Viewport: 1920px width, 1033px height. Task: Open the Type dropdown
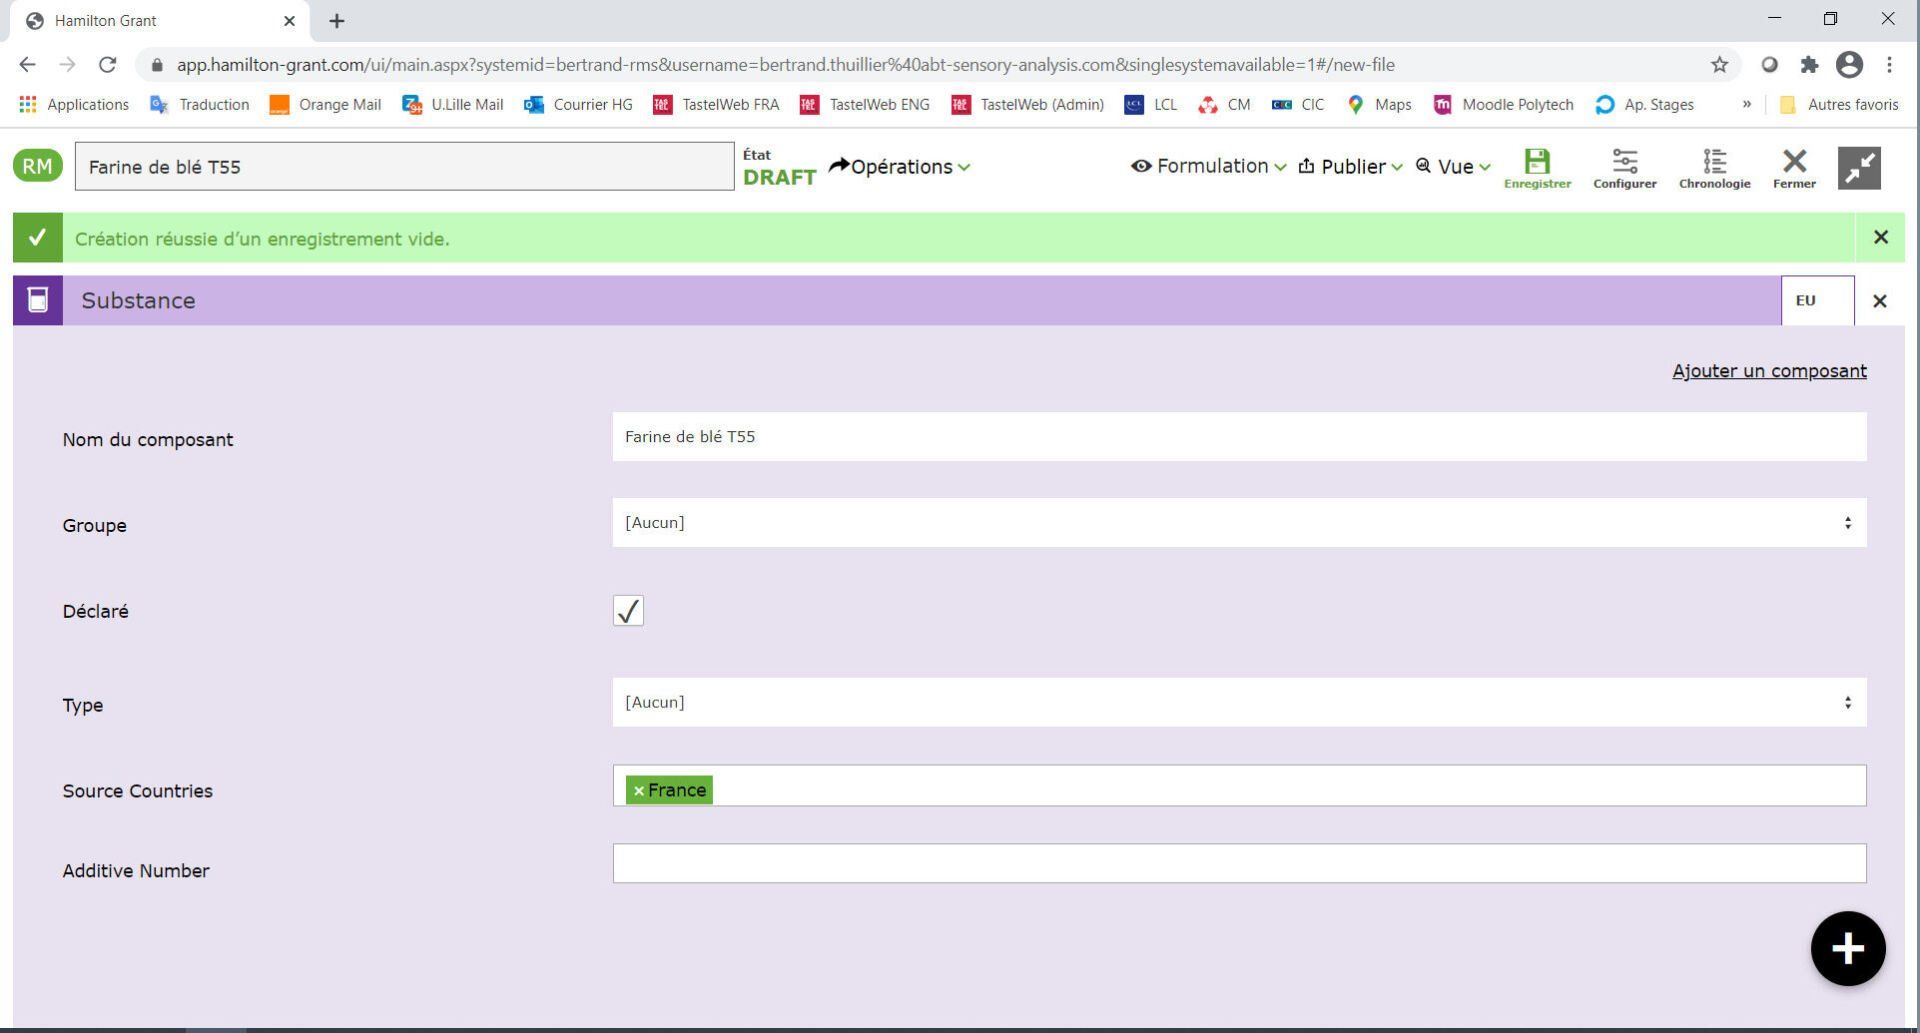1240,702
